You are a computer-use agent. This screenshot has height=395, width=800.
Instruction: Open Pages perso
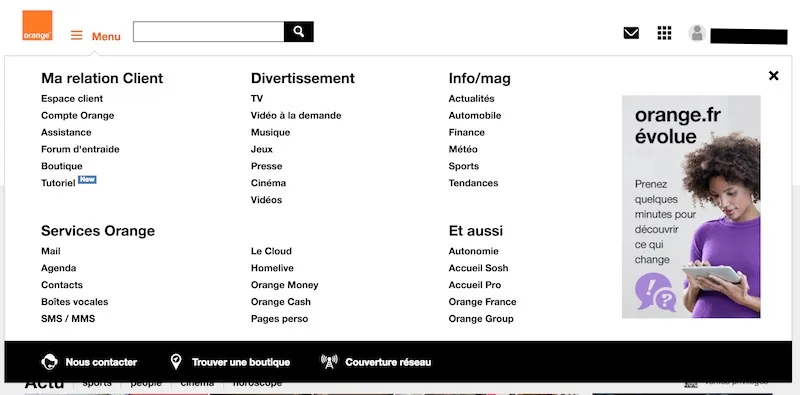280,318
